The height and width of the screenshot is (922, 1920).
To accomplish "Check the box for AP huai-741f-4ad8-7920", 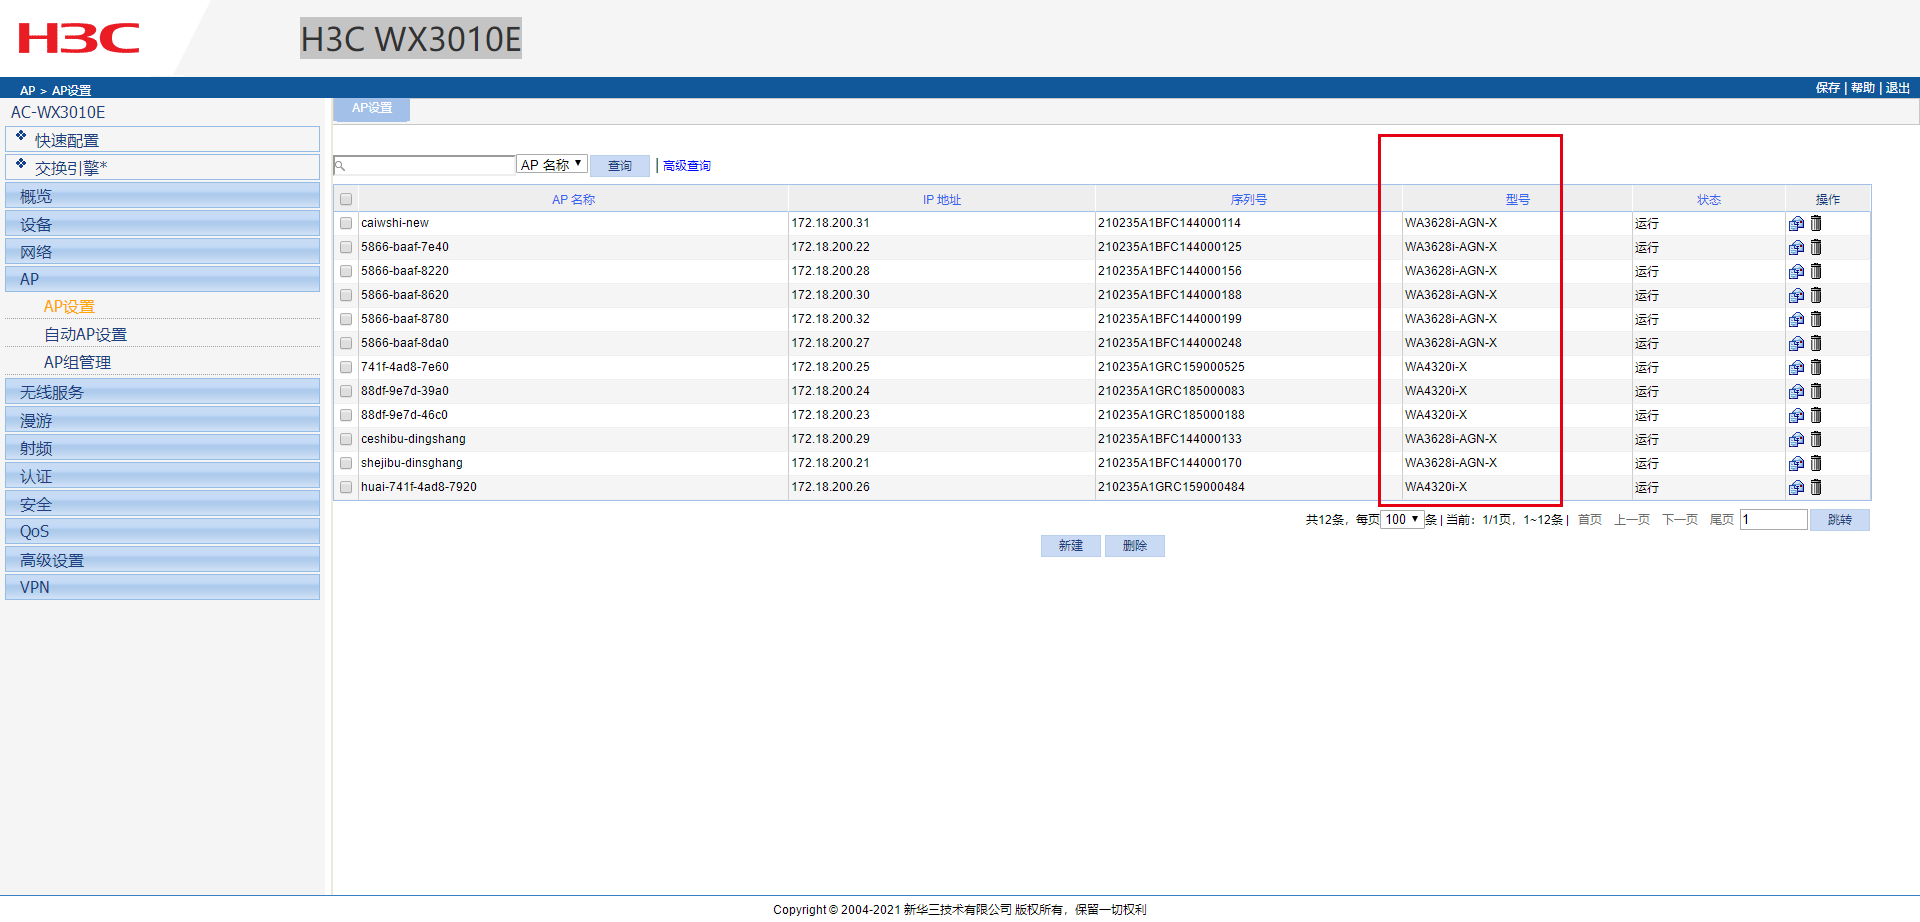I will click(346, 487).
